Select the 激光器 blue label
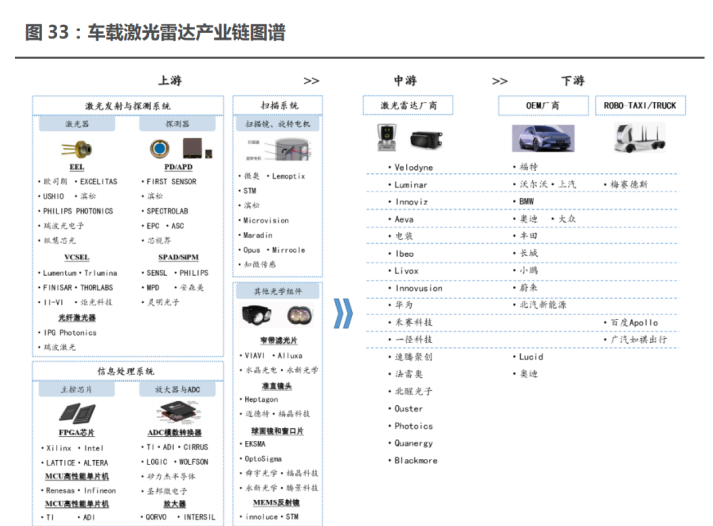The image size is (713, 526). click(77, 124)
